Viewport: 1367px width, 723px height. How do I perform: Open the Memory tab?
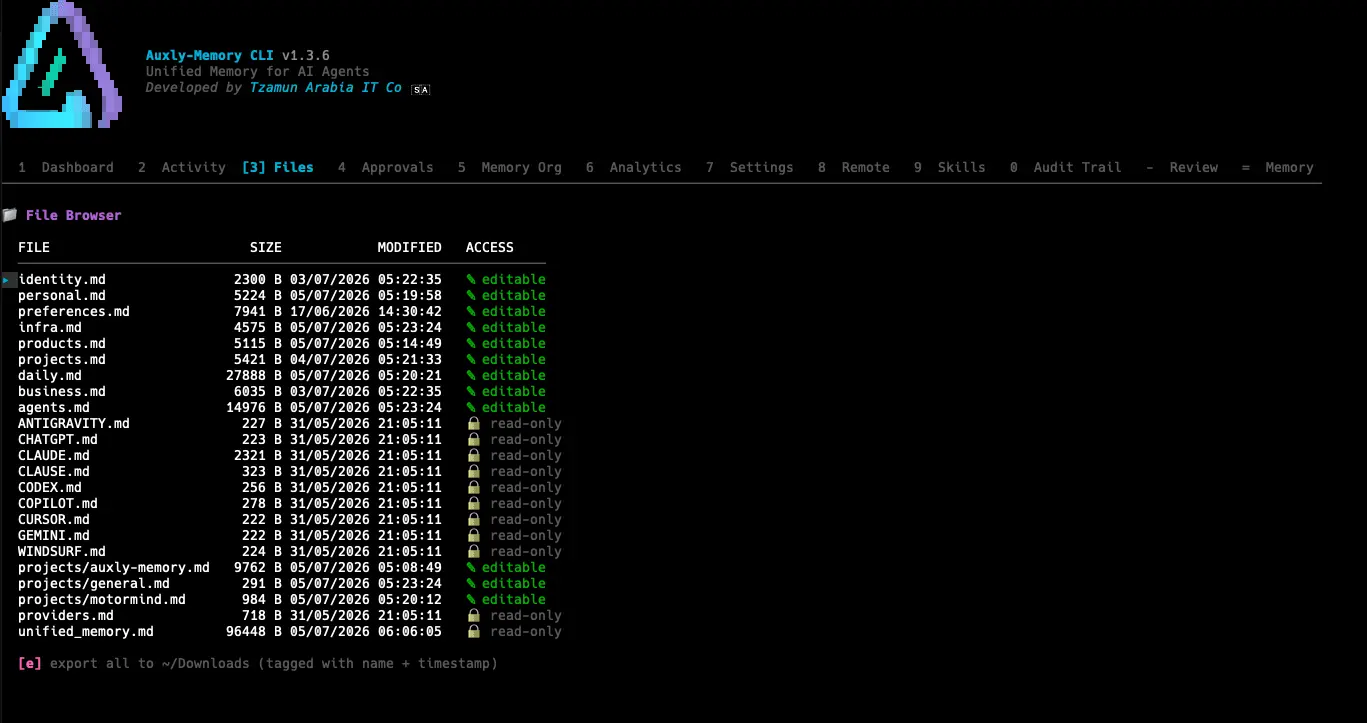coord(1278,167)
